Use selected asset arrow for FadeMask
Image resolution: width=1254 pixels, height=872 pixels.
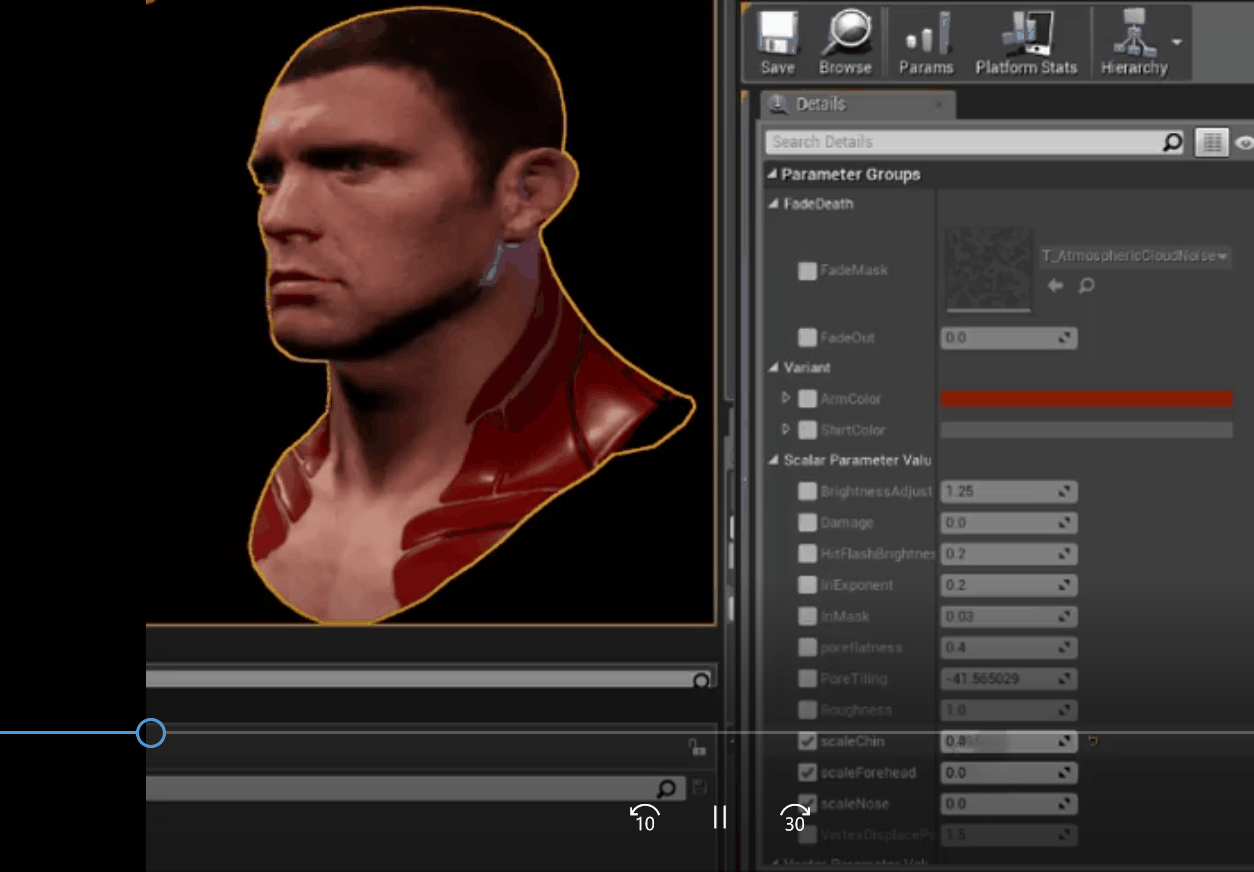click(1055, 286)
